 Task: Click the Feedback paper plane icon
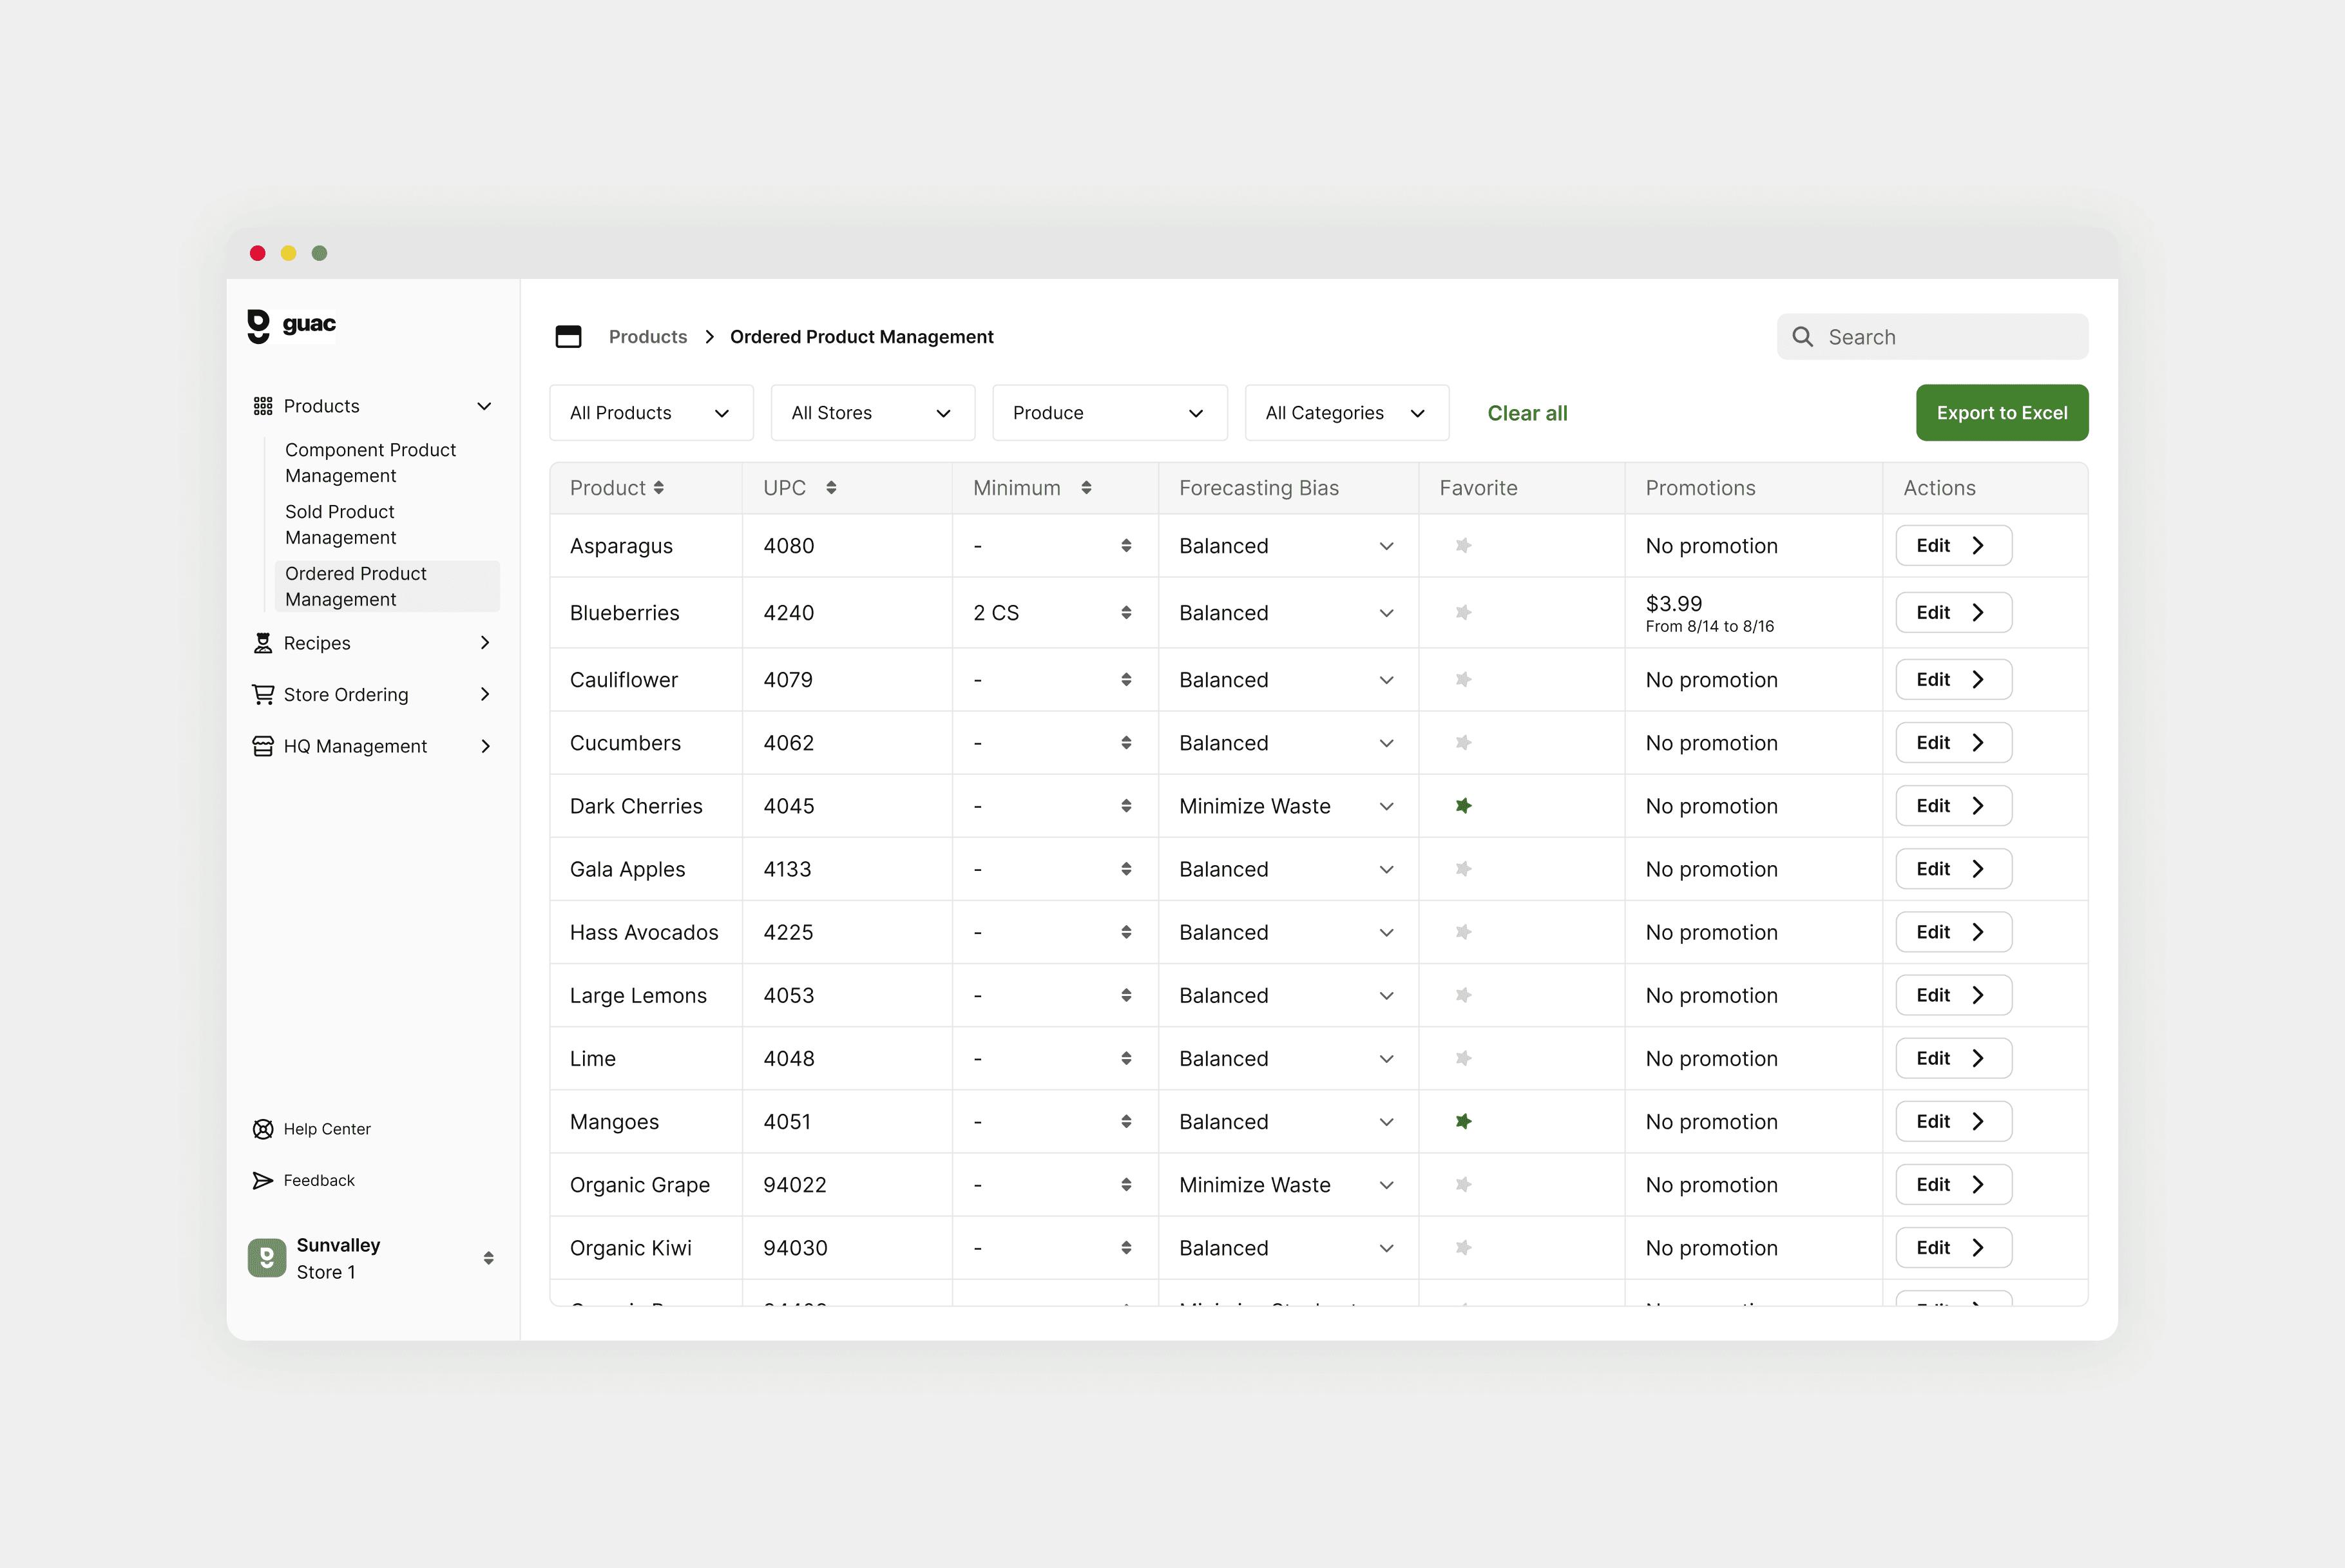coord(263,1181)
